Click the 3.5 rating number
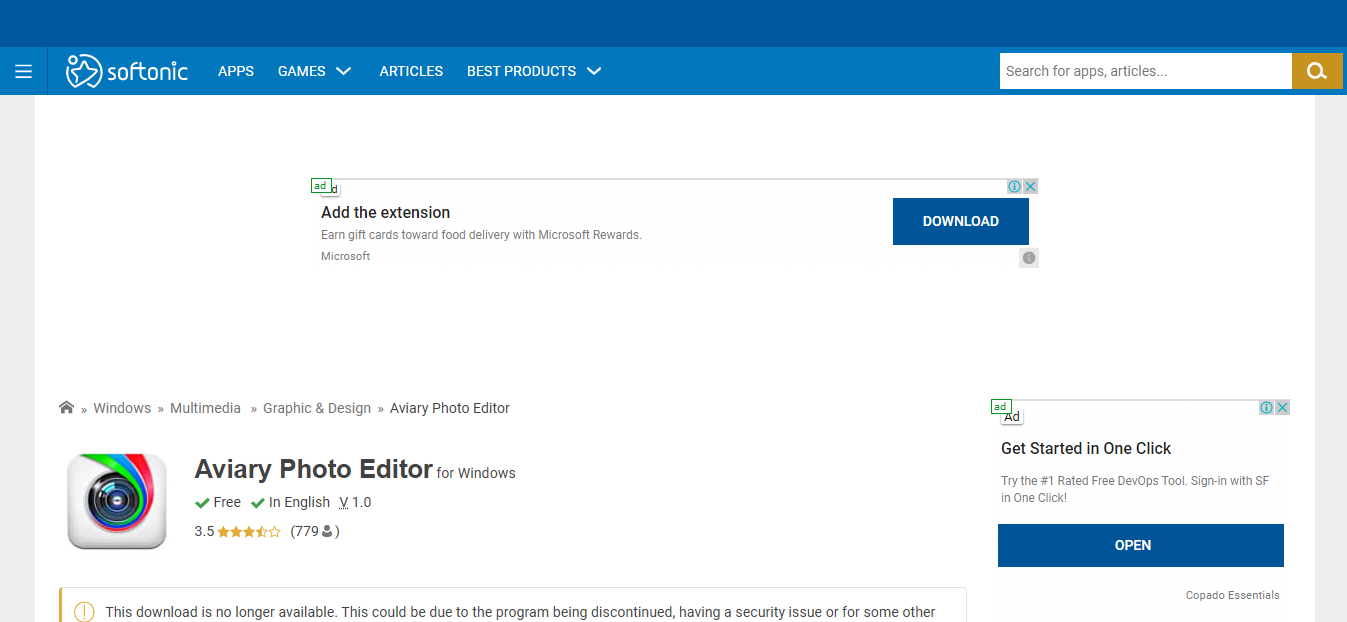The width and height of the screenshot is (1347, 622). 204,532
